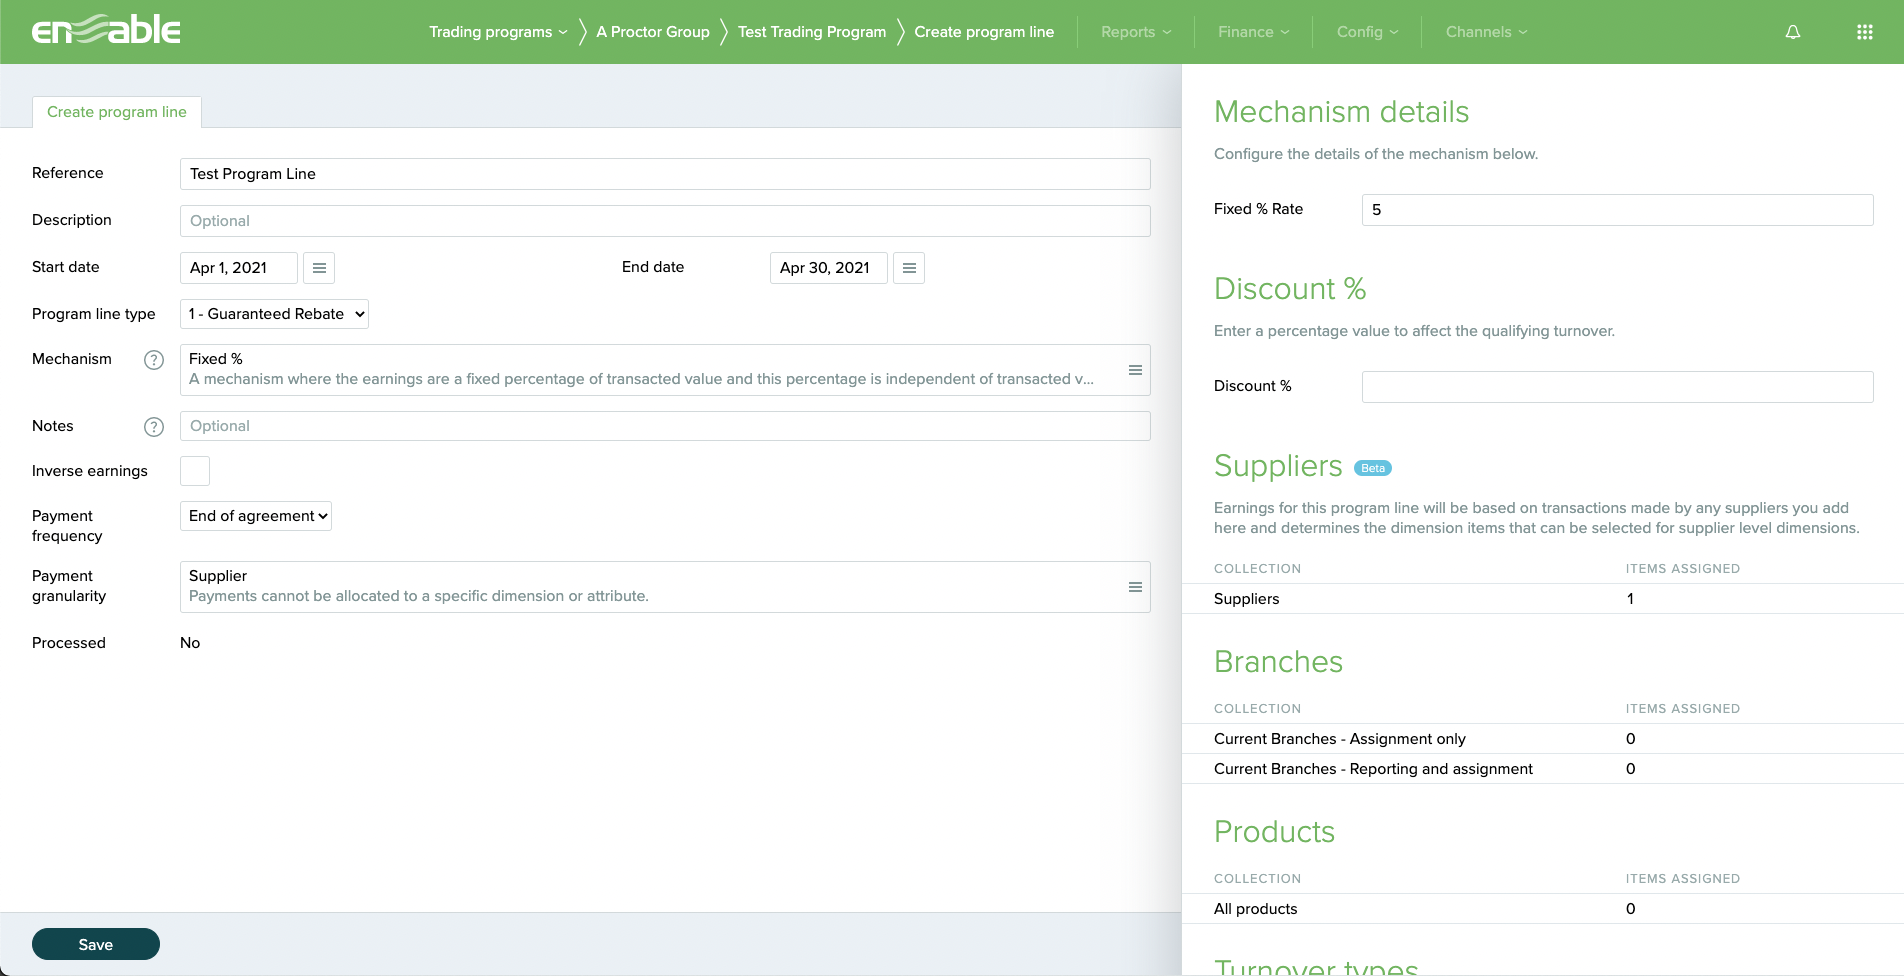Screen dimensions: 1904x976
Task: Open the Payment granularity list icon
Action: pos(1135,587)
